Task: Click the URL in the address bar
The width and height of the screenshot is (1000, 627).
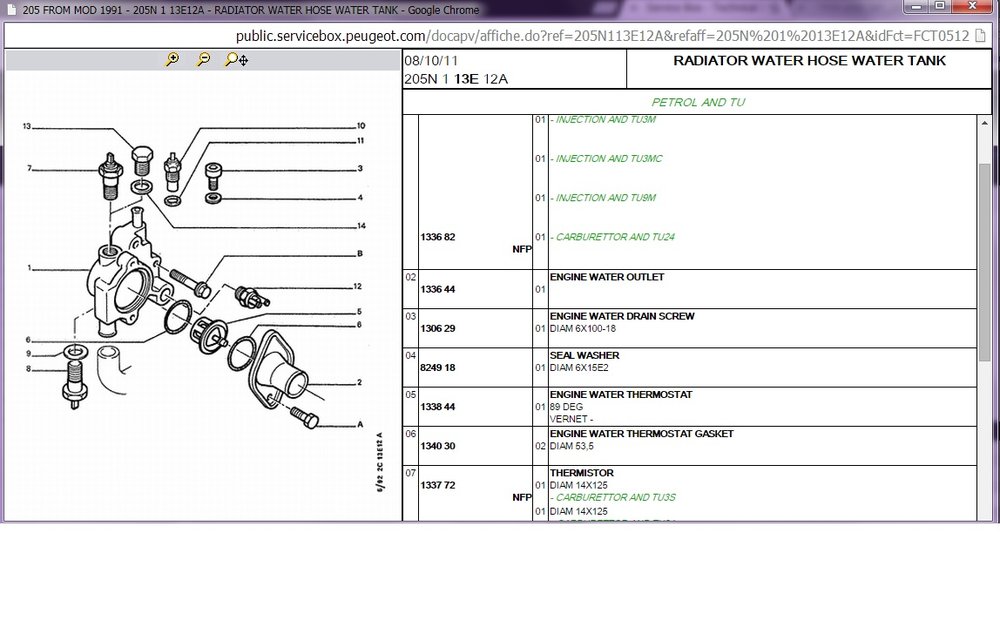Action: click(x=602, y=36)
